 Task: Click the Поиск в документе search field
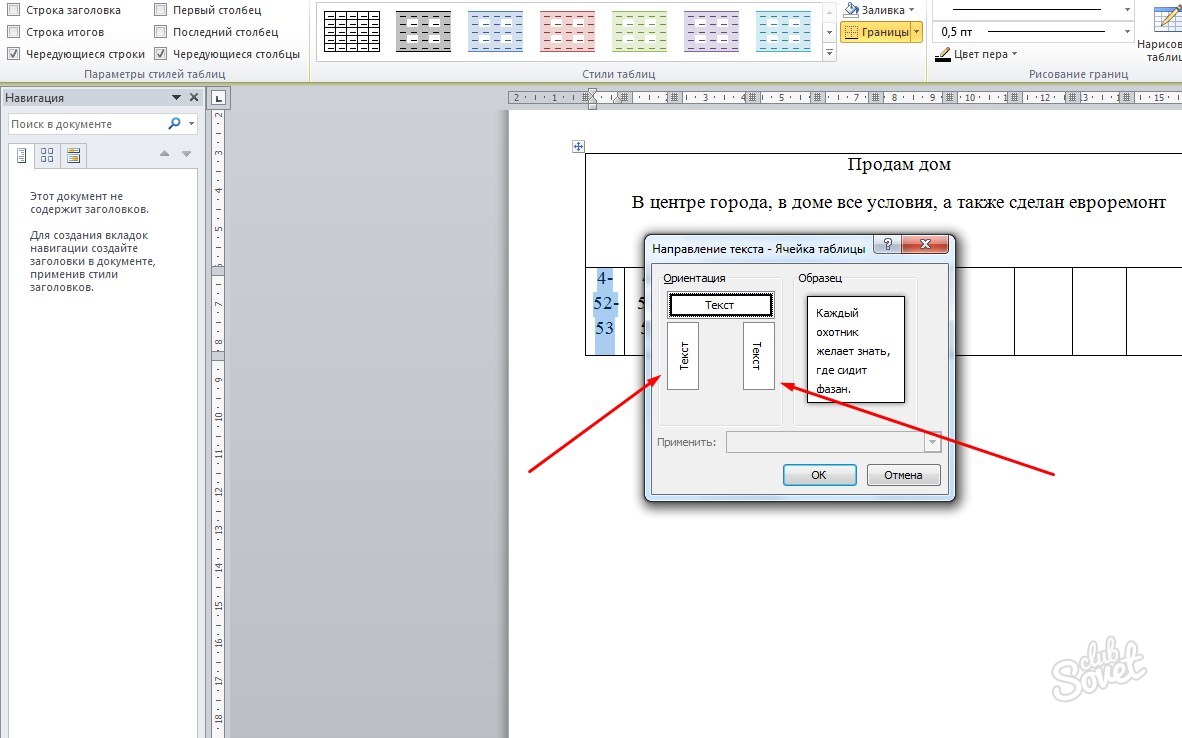[87, 124]
